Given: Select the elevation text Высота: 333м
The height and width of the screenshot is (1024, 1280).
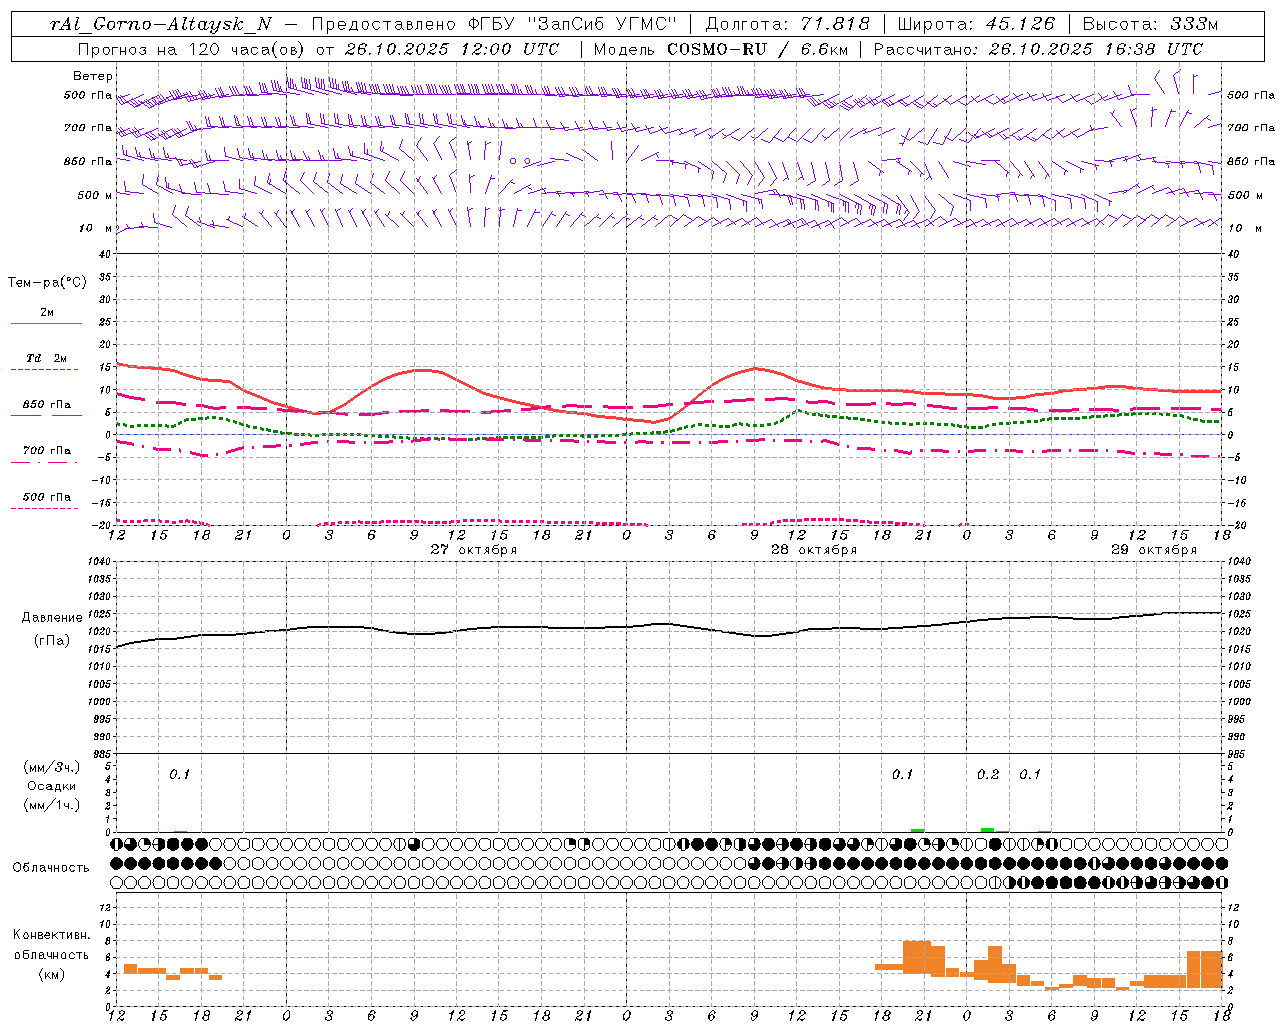Looking at the screenshot, I should click(1151, 25).
